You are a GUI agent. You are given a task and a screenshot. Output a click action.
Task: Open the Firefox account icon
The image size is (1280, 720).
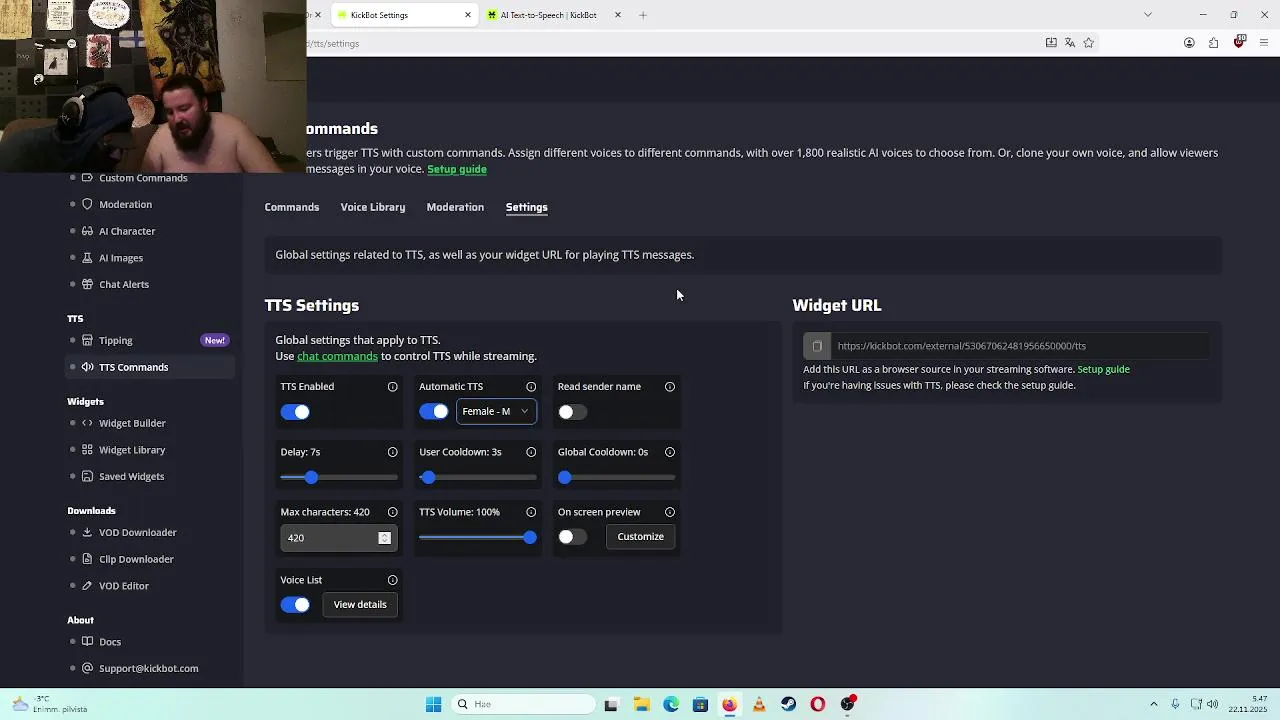pos(1189,43)
